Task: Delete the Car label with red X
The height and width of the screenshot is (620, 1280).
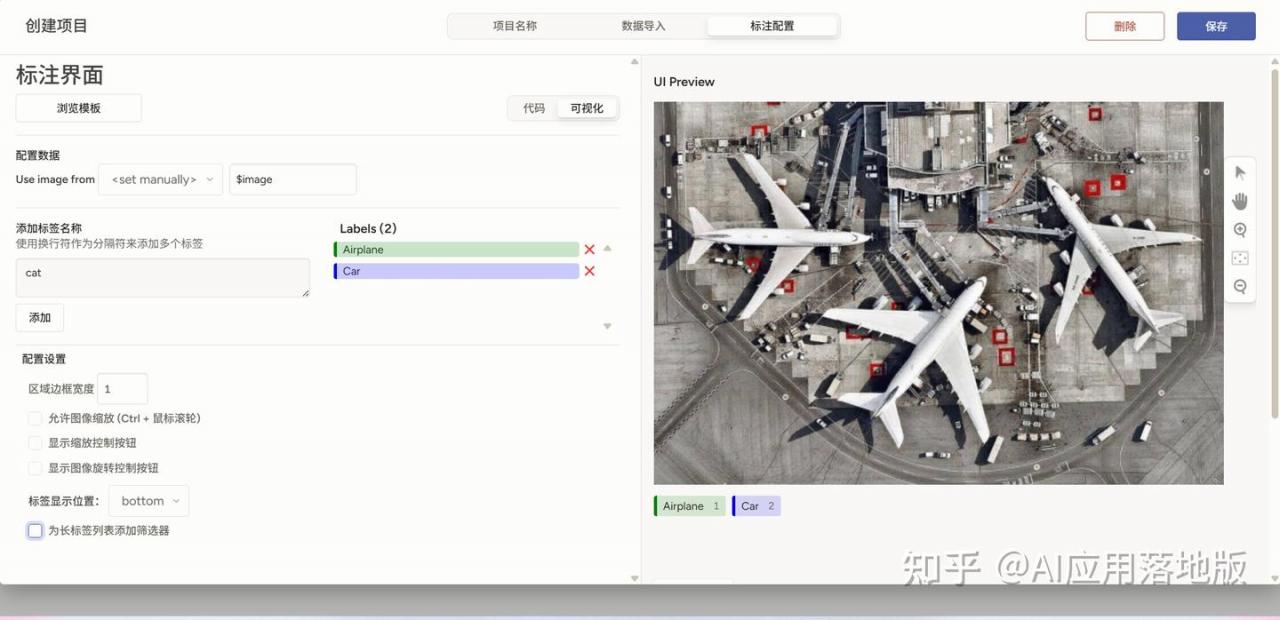Action: click(590, 271)
